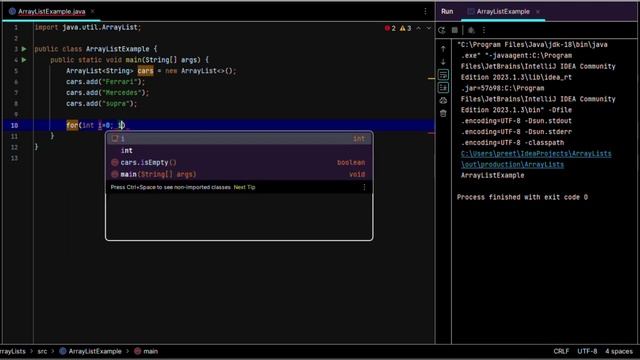Click the red error stripe marker

click(431, 133)
